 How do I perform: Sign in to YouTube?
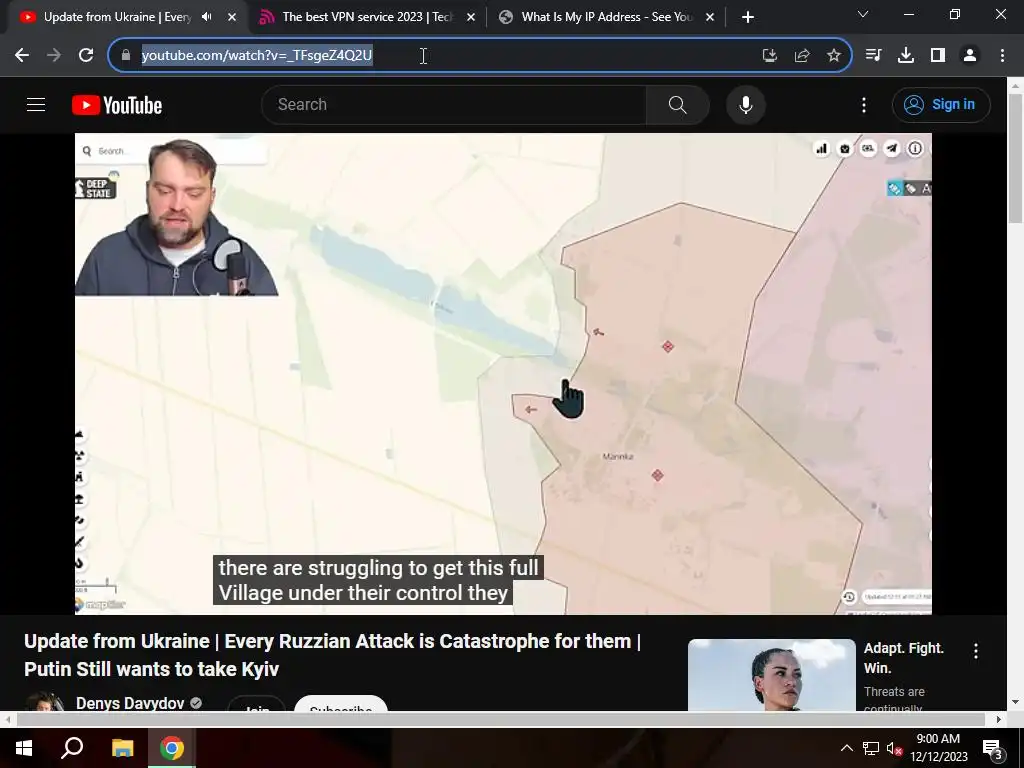(x=941, y=104)
